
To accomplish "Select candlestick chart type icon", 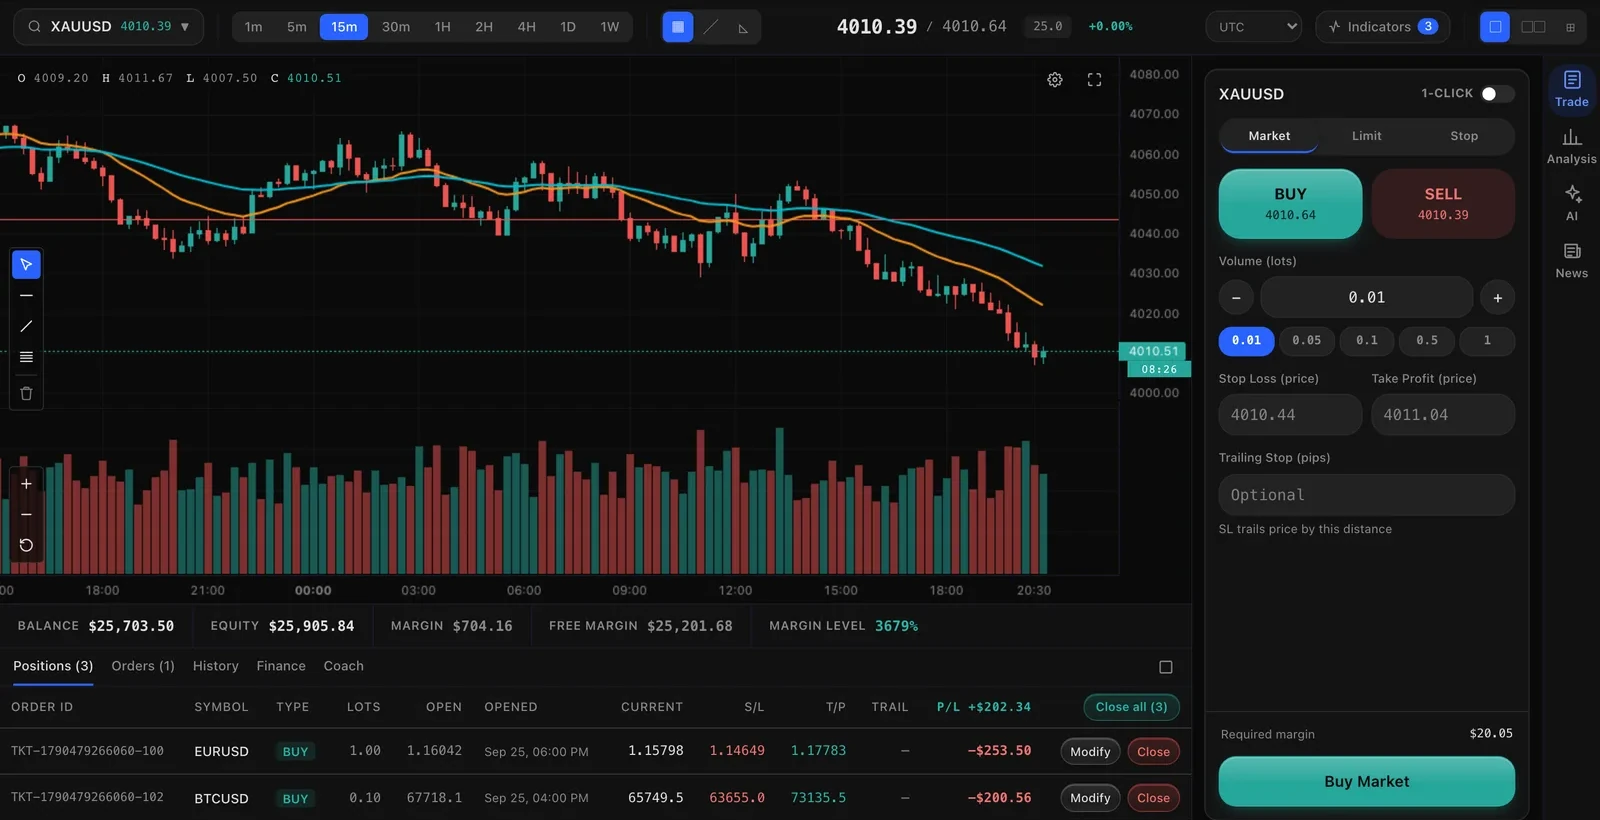I will pyautogui.click(x=678, y=27).
